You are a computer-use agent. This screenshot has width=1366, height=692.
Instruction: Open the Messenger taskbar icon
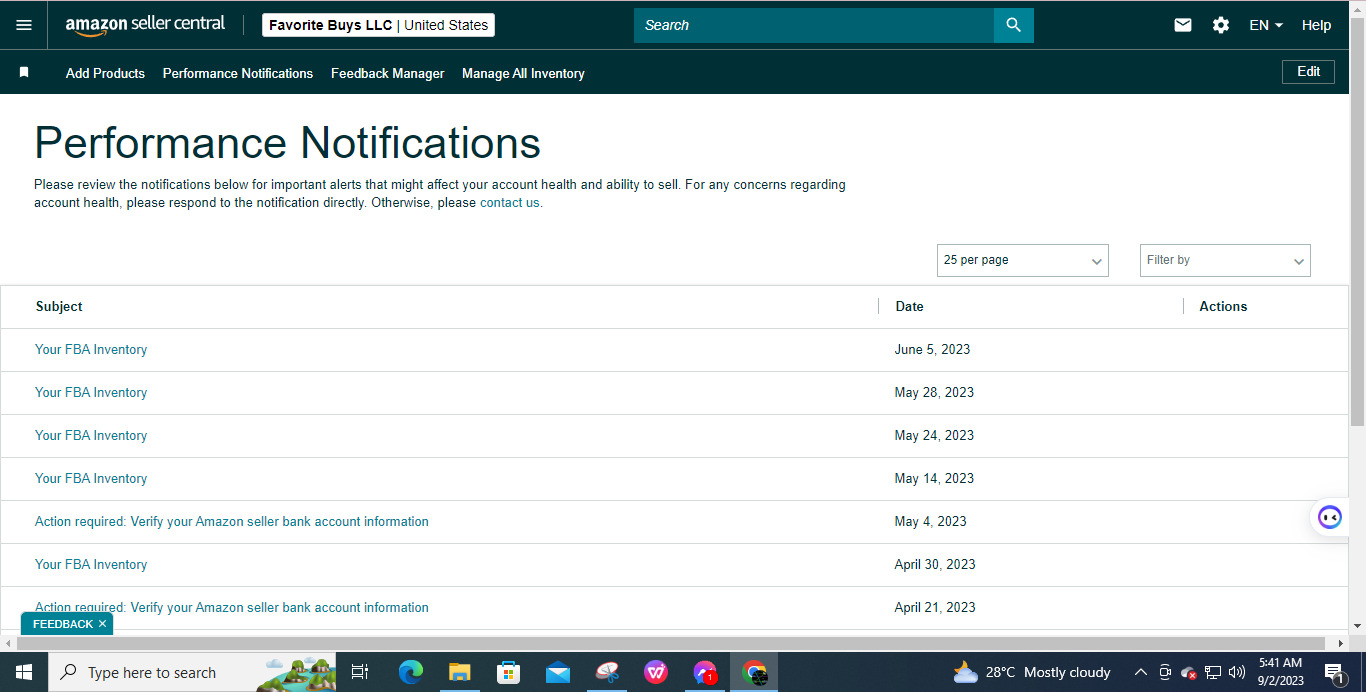(705, 672)
